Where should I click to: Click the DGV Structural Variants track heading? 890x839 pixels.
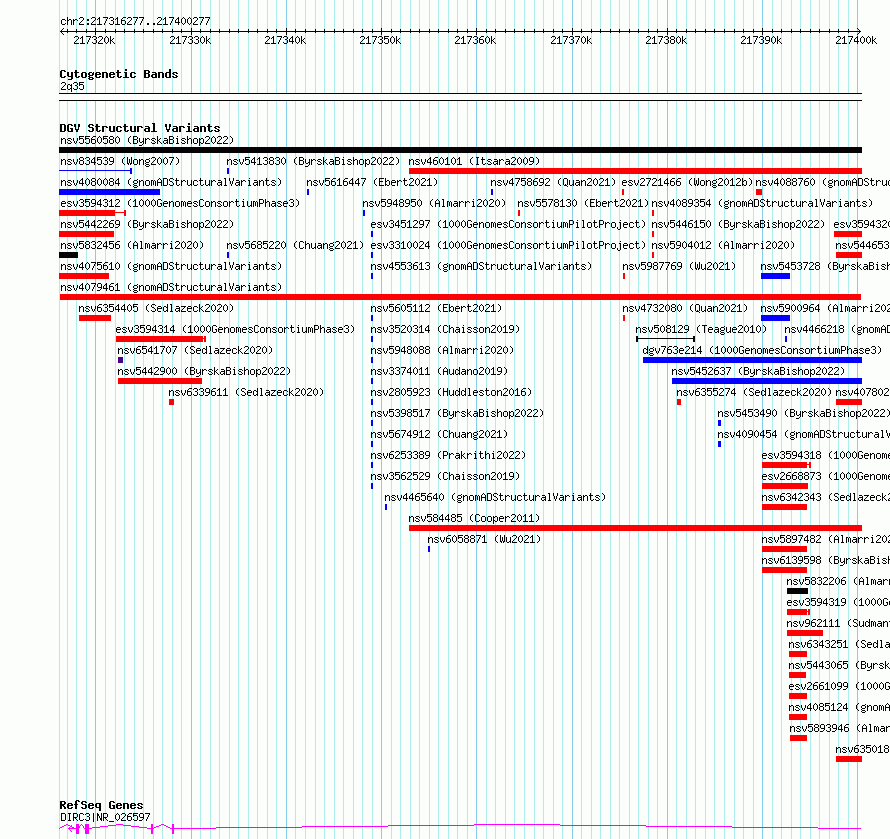[x=140, y=128]
